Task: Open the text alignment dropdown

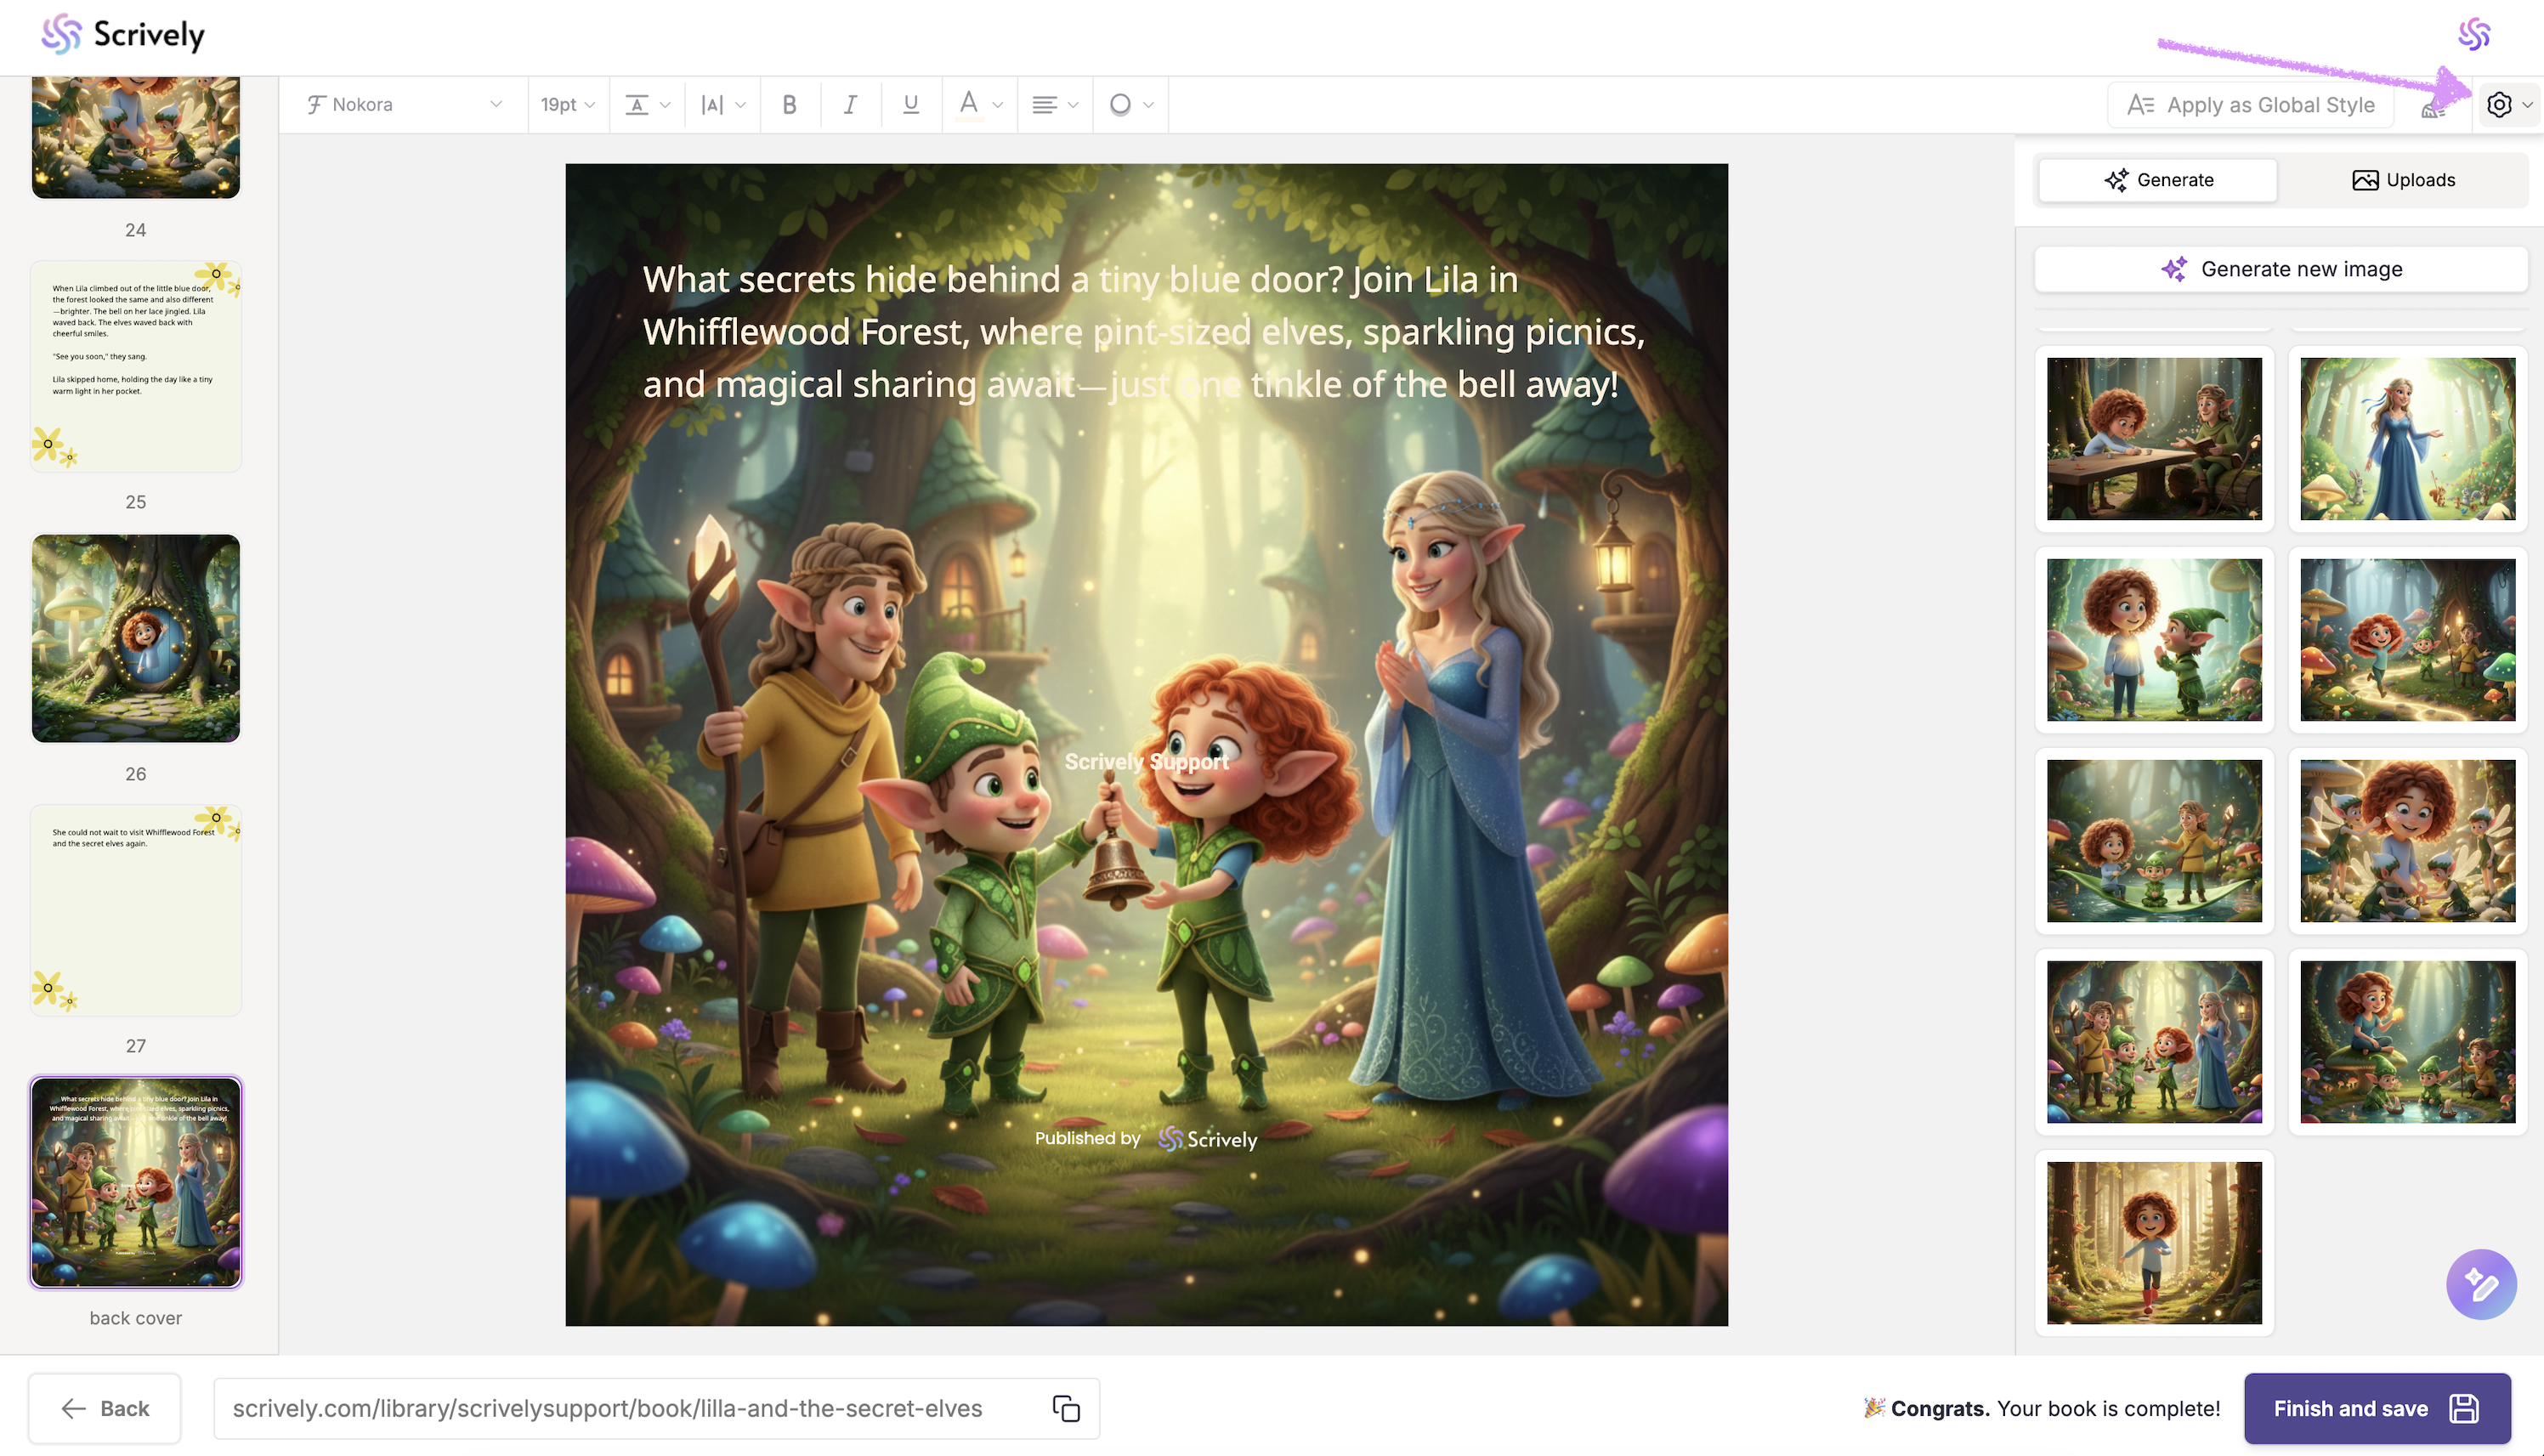Action: point(1054,104)
